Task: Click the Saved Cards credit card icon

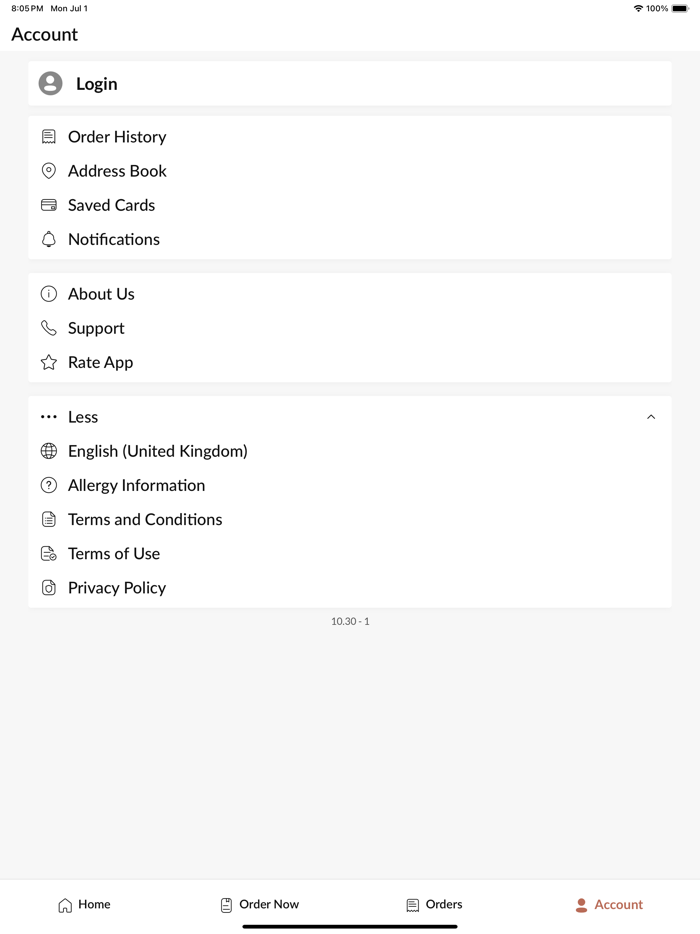Action: click(49, 205)
